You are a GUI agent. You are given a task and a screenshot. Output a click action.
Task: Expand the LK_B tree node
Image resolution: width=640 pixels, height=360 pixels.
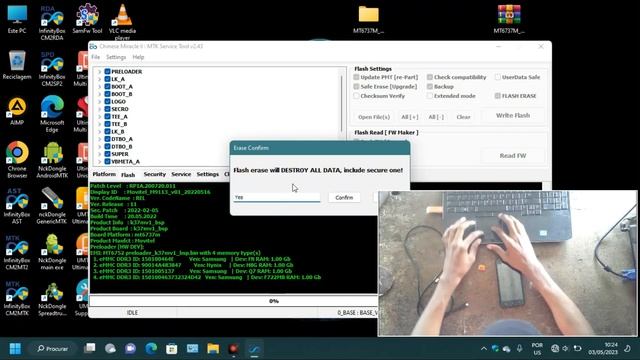pos(99,132)
